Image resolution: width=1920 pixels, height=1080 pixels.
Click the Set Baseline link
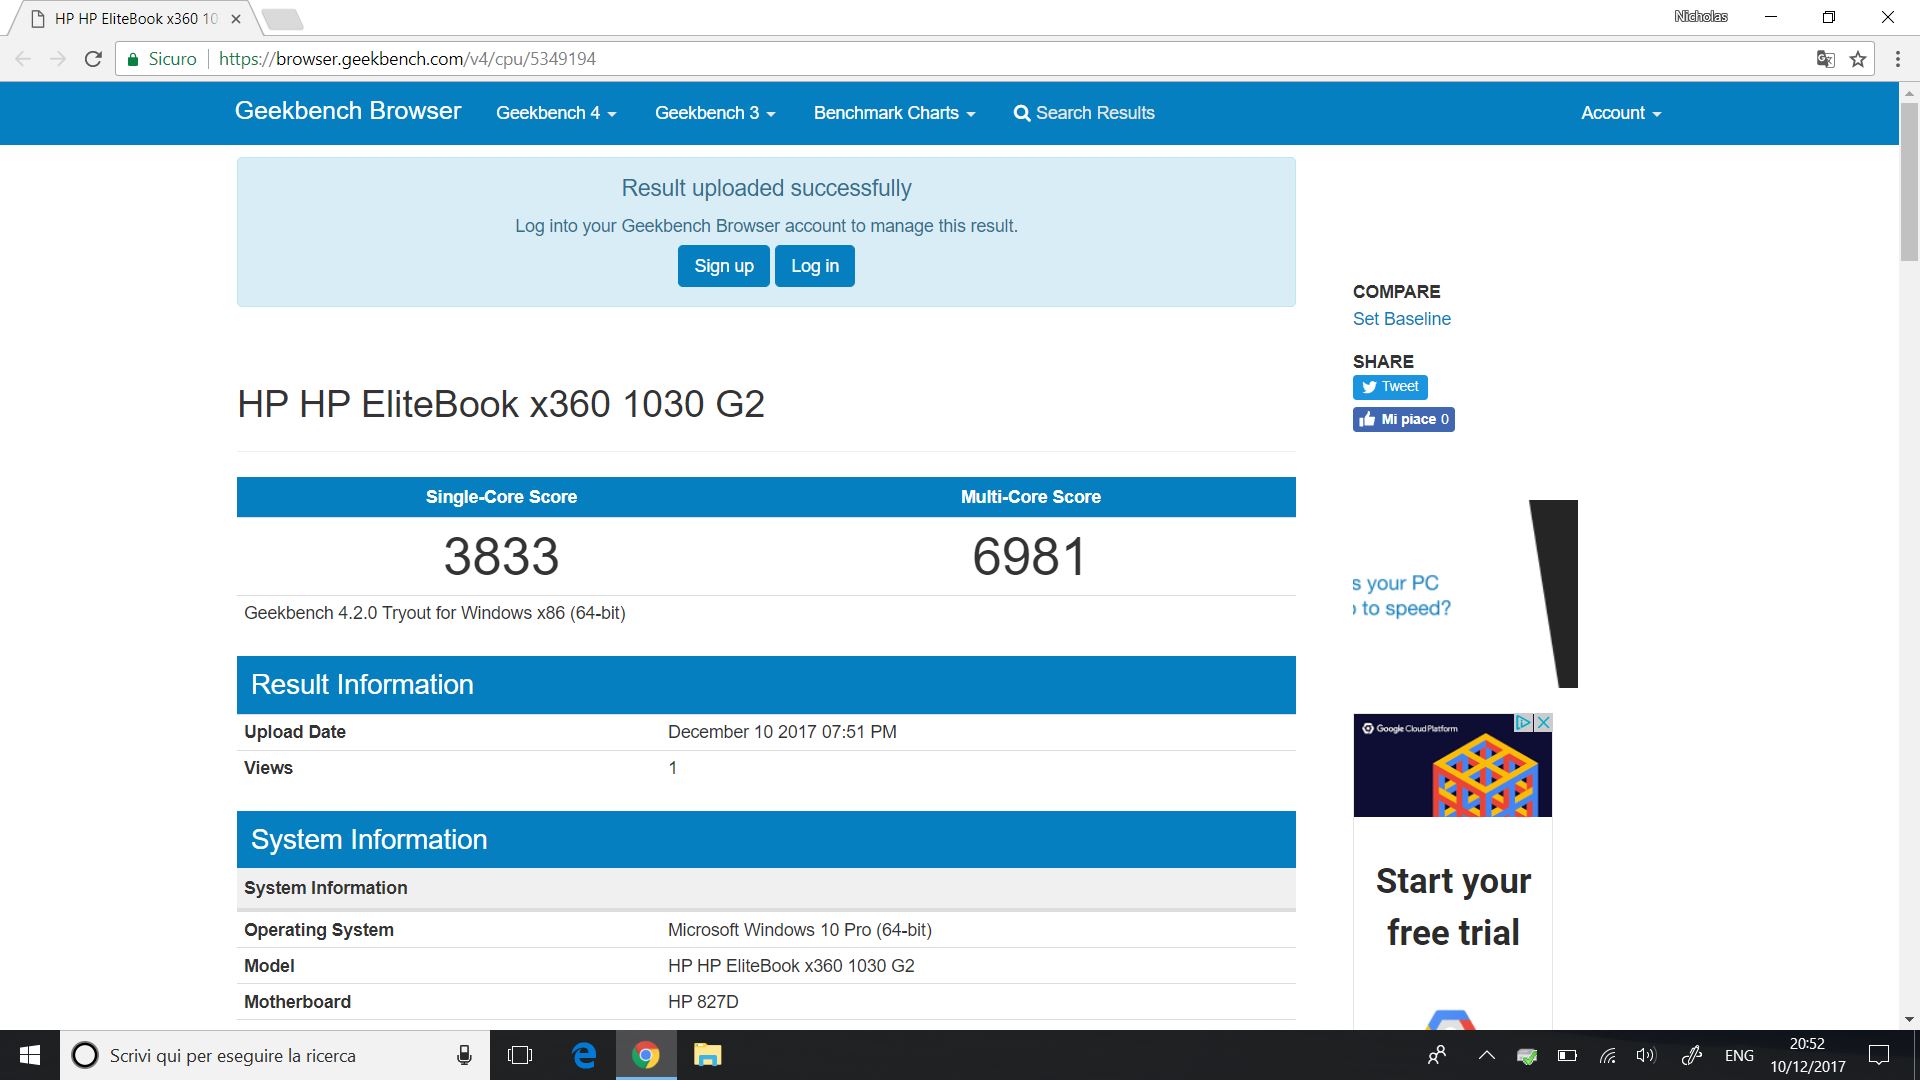point(1401,319)
